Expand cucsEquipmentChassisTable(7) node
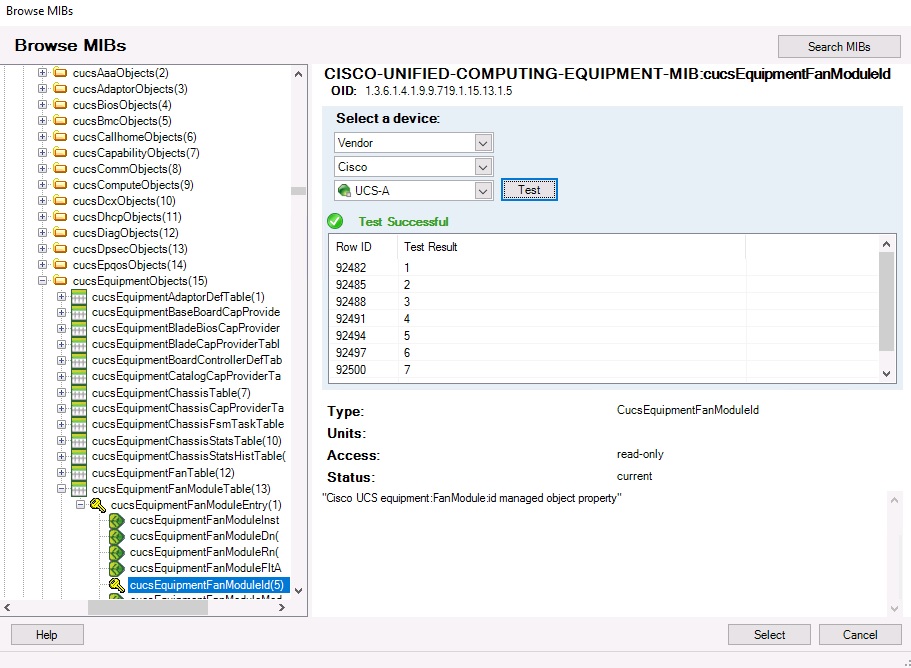The image size is (911, 668). click(62, 393)
